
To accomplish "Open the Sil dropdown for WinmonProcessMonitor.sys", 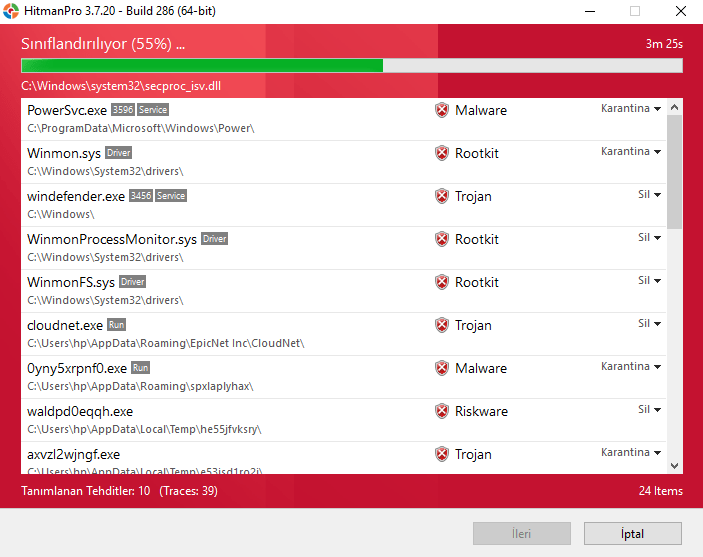I will click(x=649, y=238).
